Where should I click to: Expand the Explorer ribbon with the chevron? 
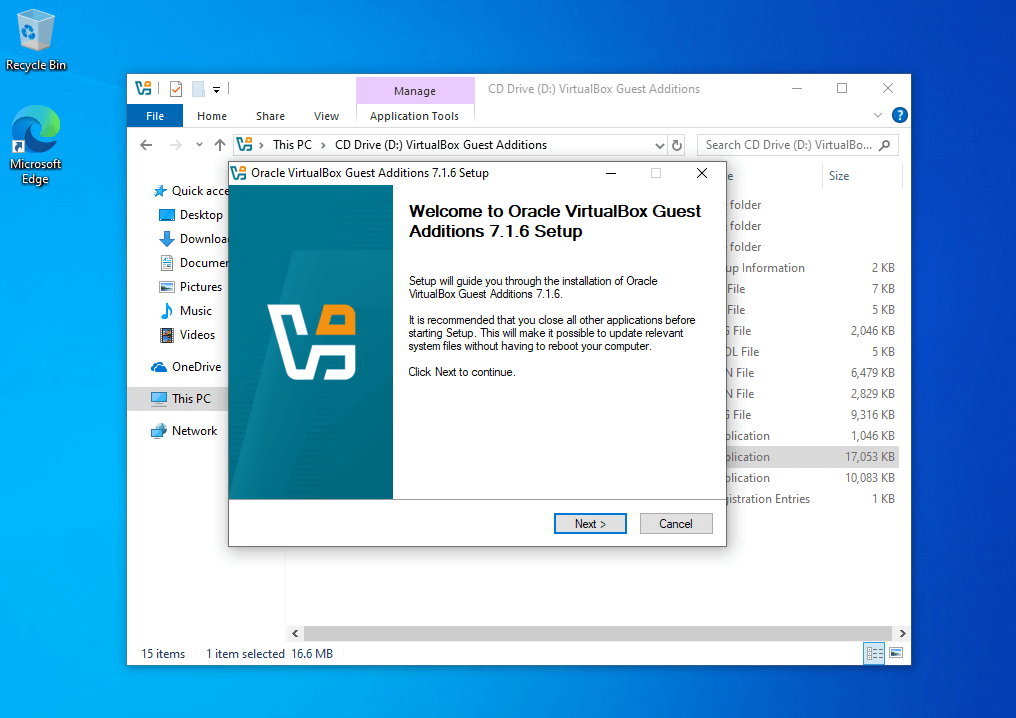(878, 115)
